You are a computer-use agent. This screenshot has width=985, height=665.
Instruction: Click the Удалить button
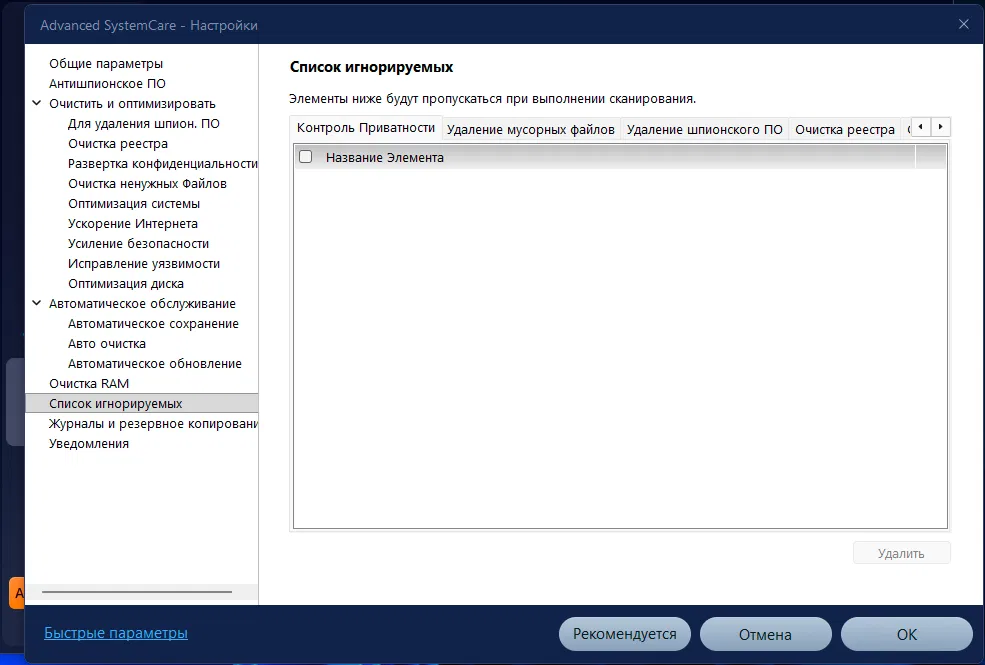pyautogui.click(x=901, y=553)
